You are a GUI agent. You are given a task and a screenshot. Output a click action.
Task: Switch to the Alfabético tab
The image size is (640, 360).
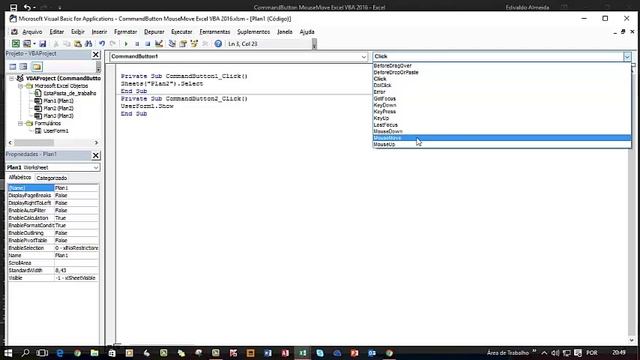20,178
